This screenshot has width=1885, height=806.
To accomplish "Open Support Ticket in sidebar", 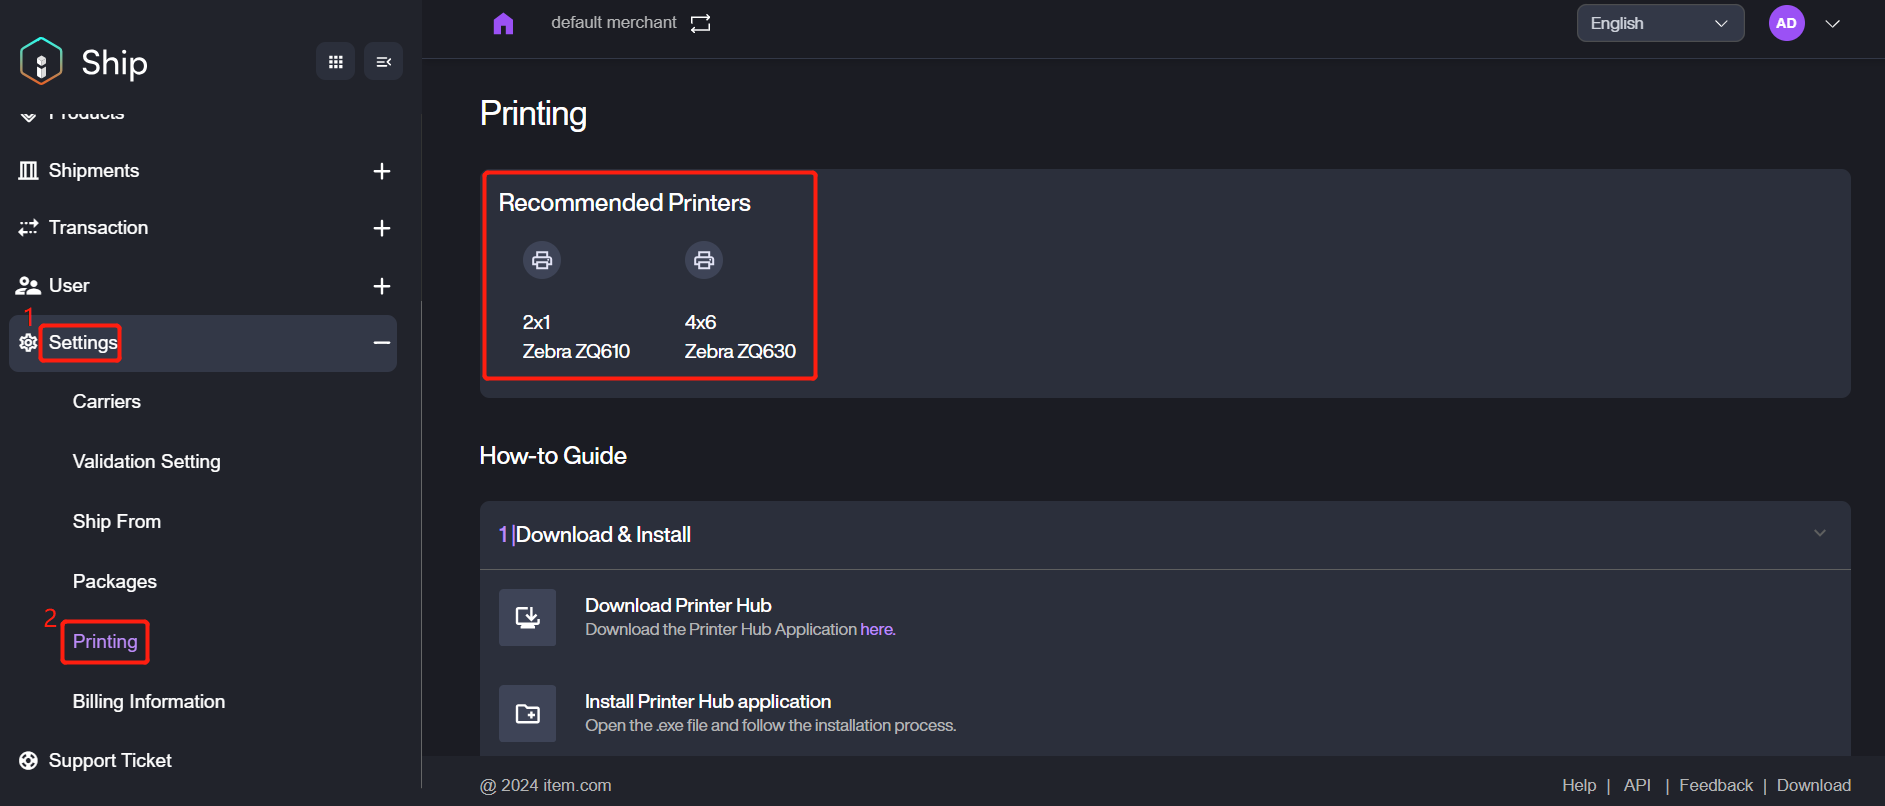I will 110,761.
